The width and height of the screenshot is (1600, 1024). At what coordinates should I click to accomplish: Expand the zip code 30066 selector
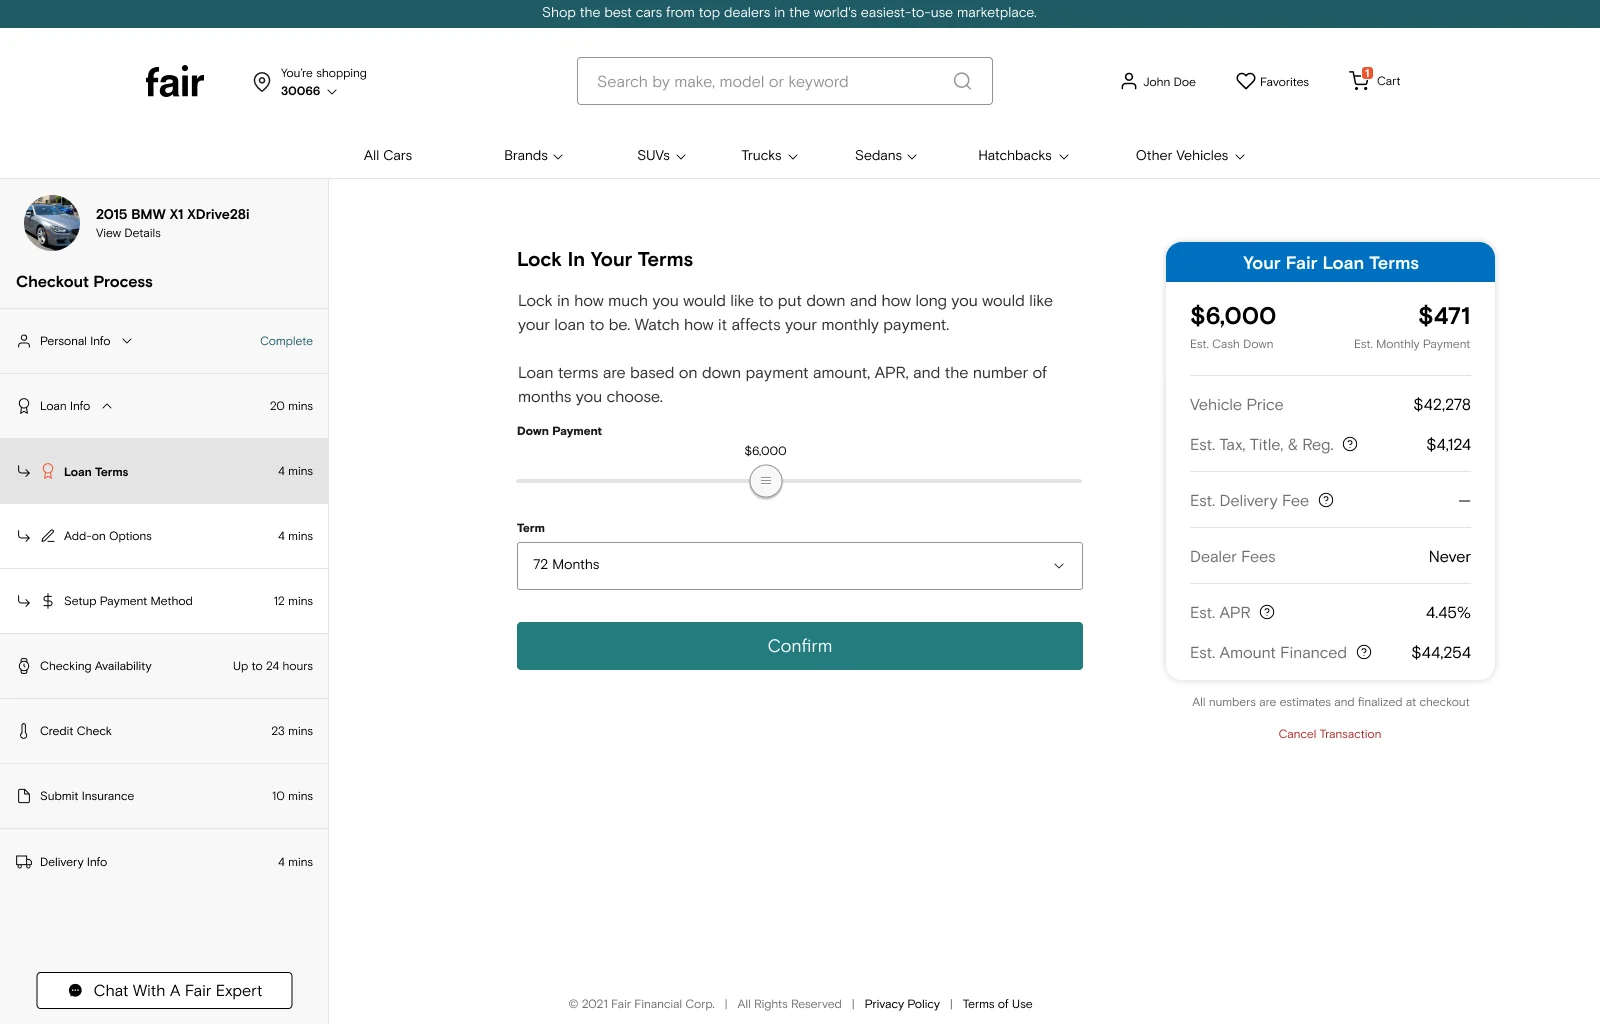(309, 91)
